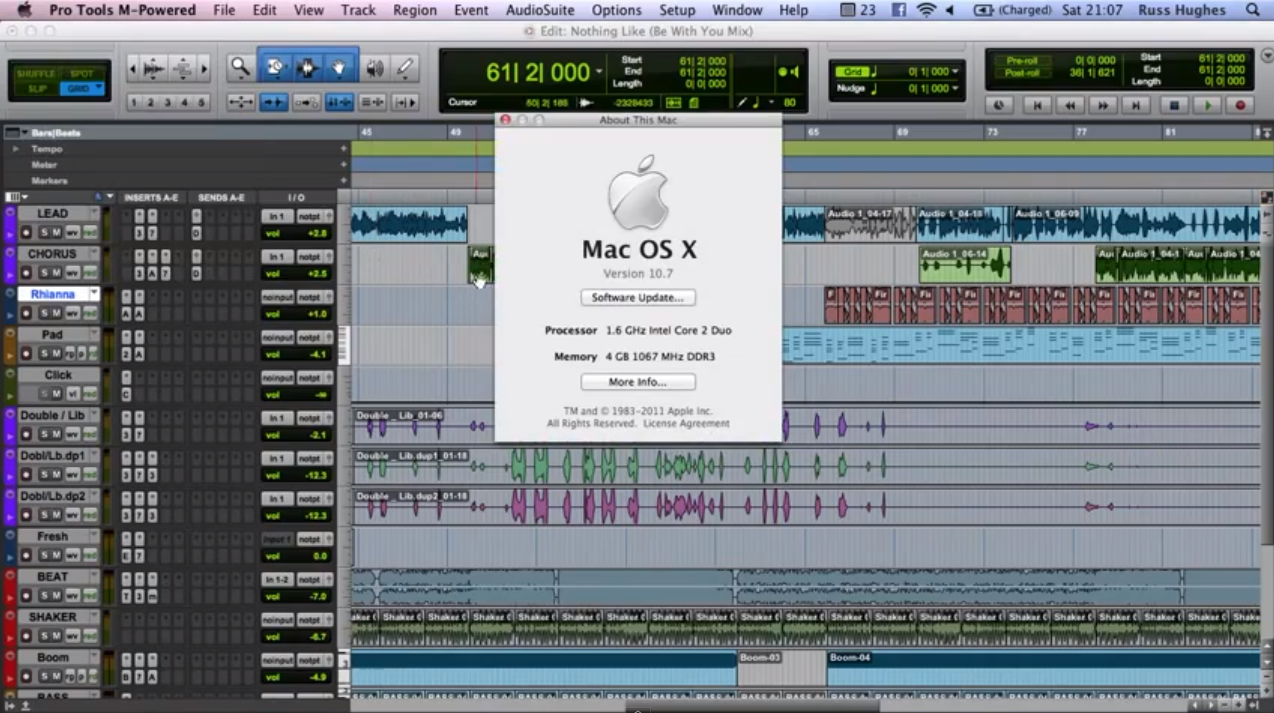Click the Software Update button
The width and height of the screenshot is (1274, 713).
637,297
